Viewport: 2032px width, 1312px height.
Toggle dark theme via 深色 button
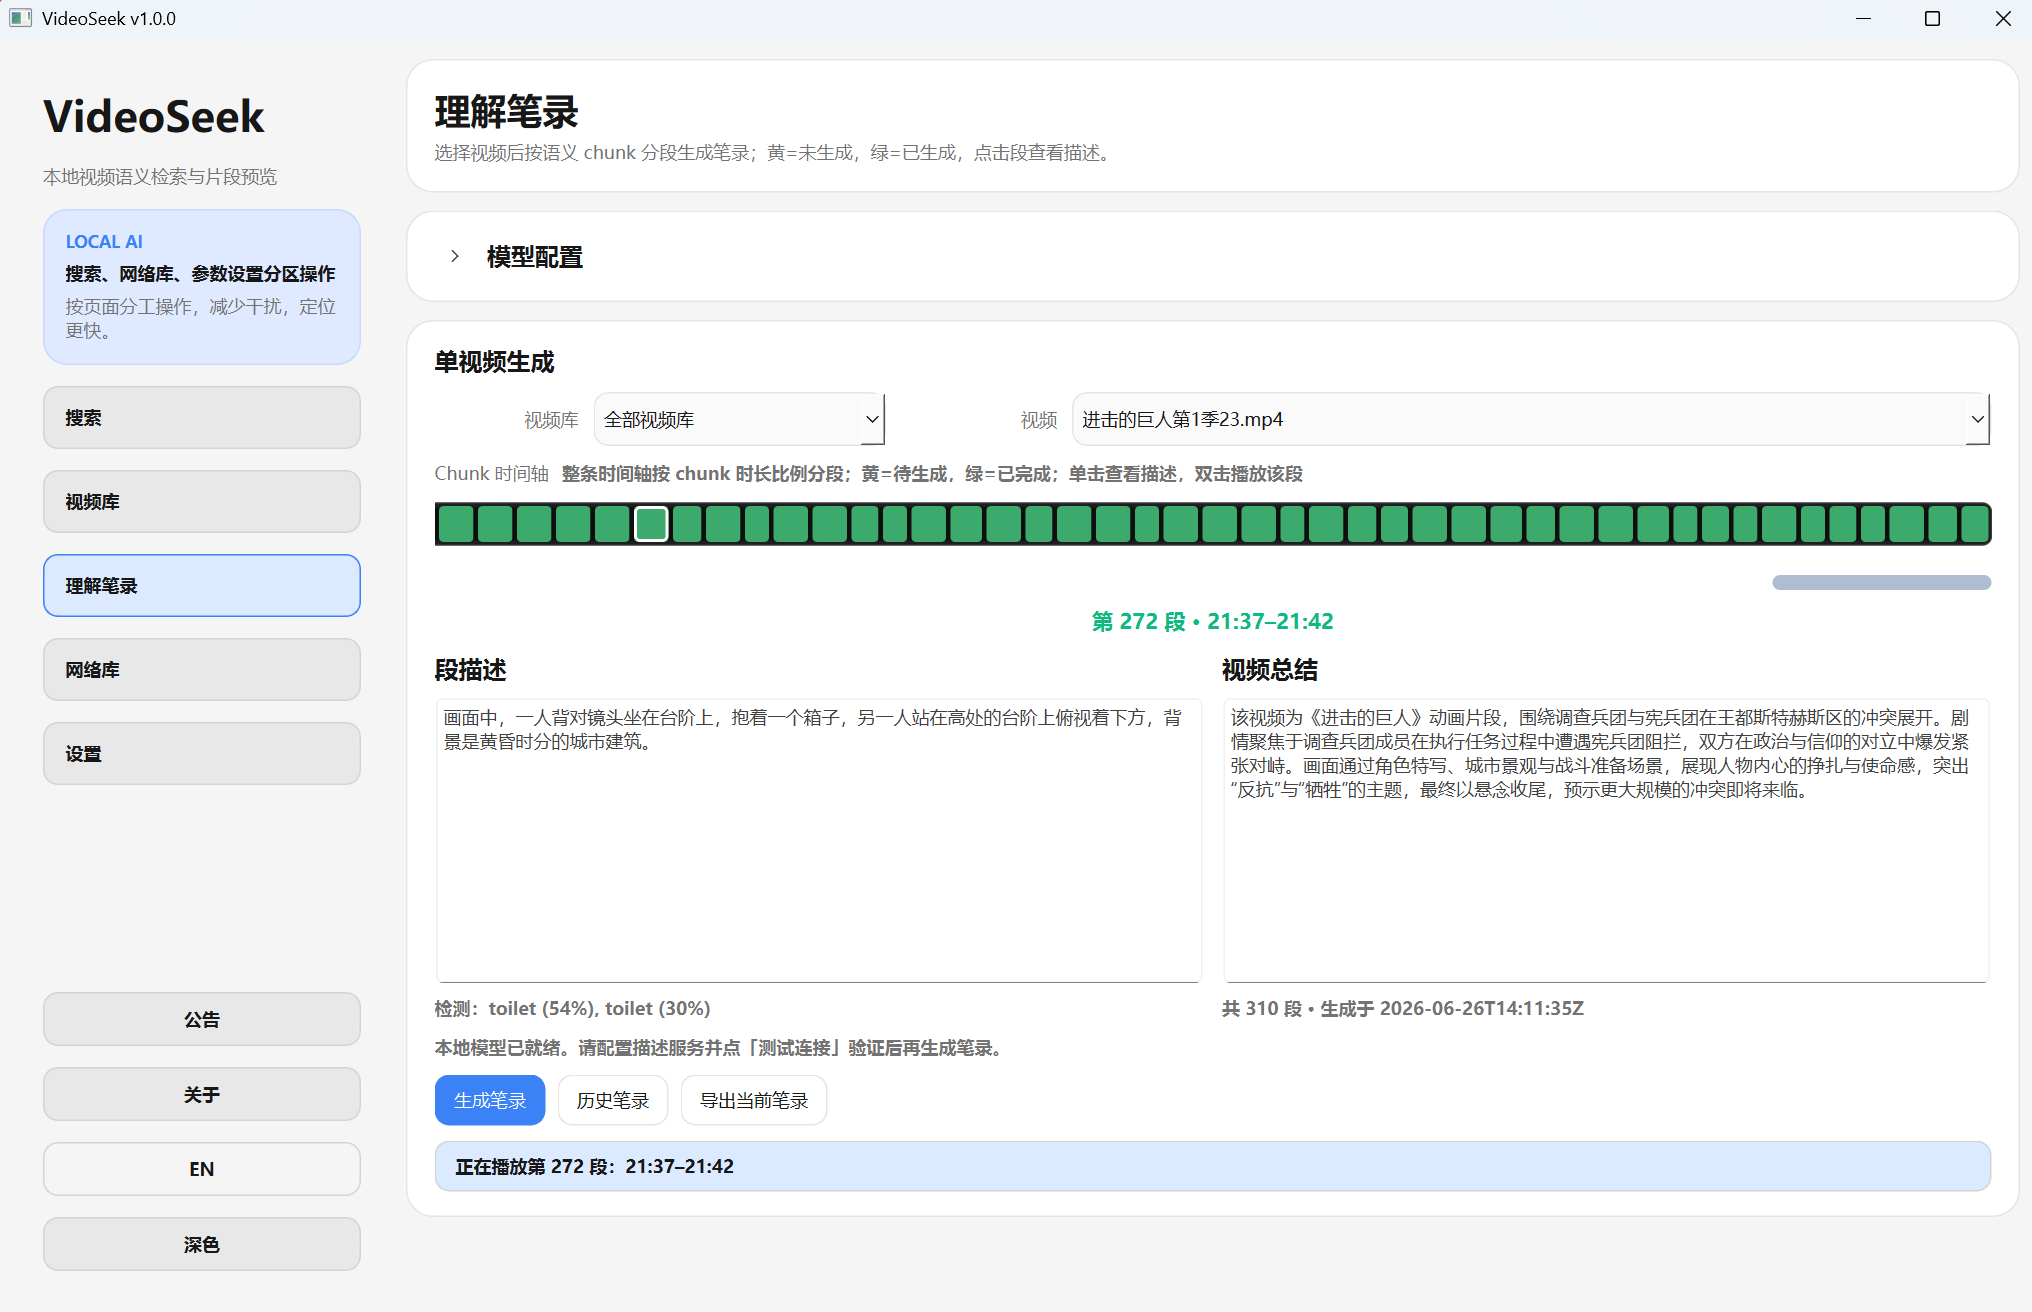pos(202,1244)
